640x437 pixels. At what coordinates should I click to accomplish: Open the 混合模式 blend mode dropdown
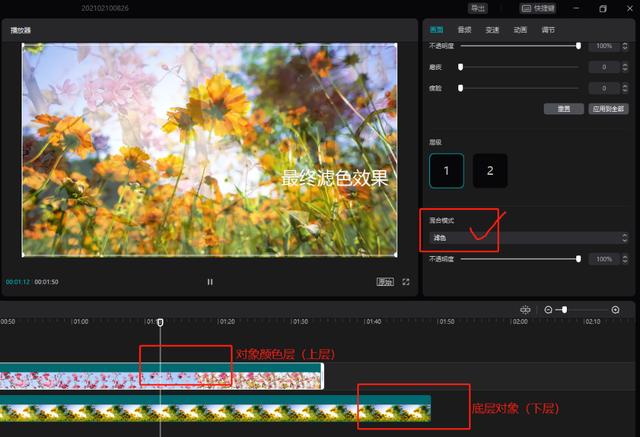tap(528, 238)
